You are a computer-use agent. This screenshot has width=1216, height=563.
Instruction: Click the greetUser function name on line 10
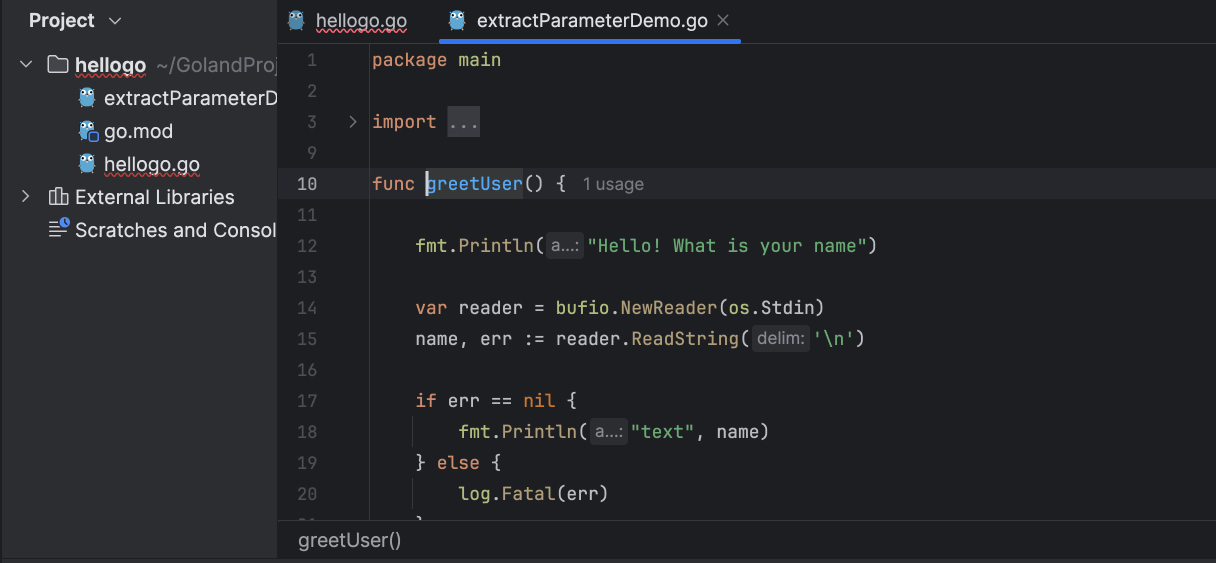tap(474, 184)
